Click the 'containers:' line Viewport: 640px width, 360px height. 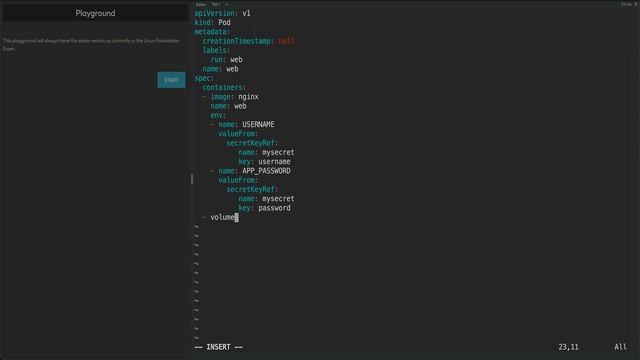tap(224, 87)
